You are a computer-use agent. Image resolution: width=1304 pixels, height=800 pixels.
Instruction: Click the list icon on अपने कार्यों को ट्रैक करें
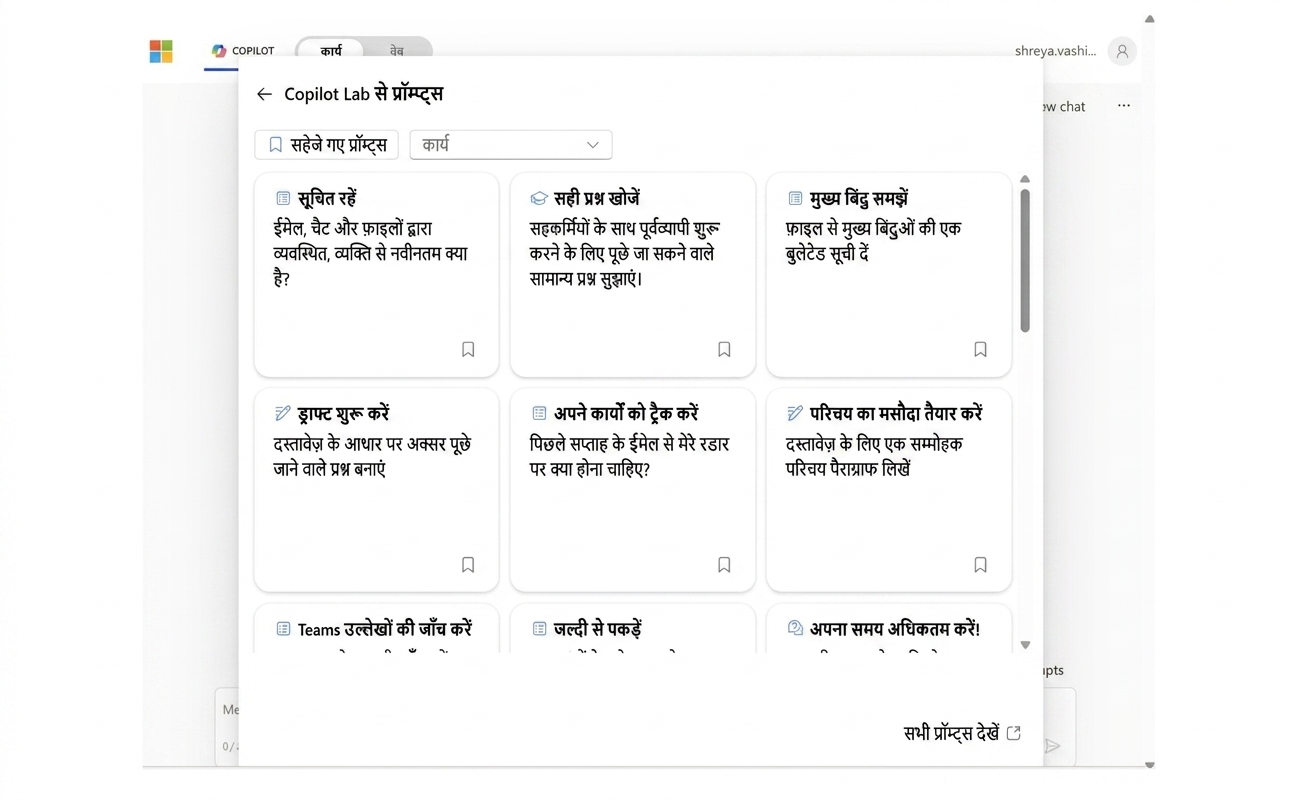click(x=539, y=413)
